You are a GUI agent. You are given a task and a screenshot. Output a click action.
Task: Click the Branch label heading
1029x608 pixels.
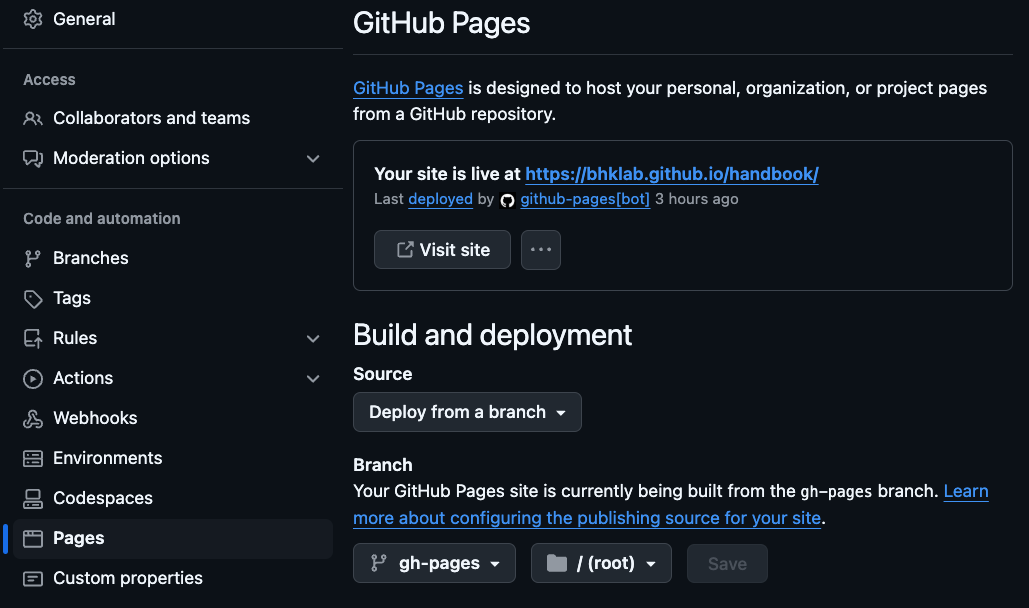pyautogui.click(x=383, y=465)
